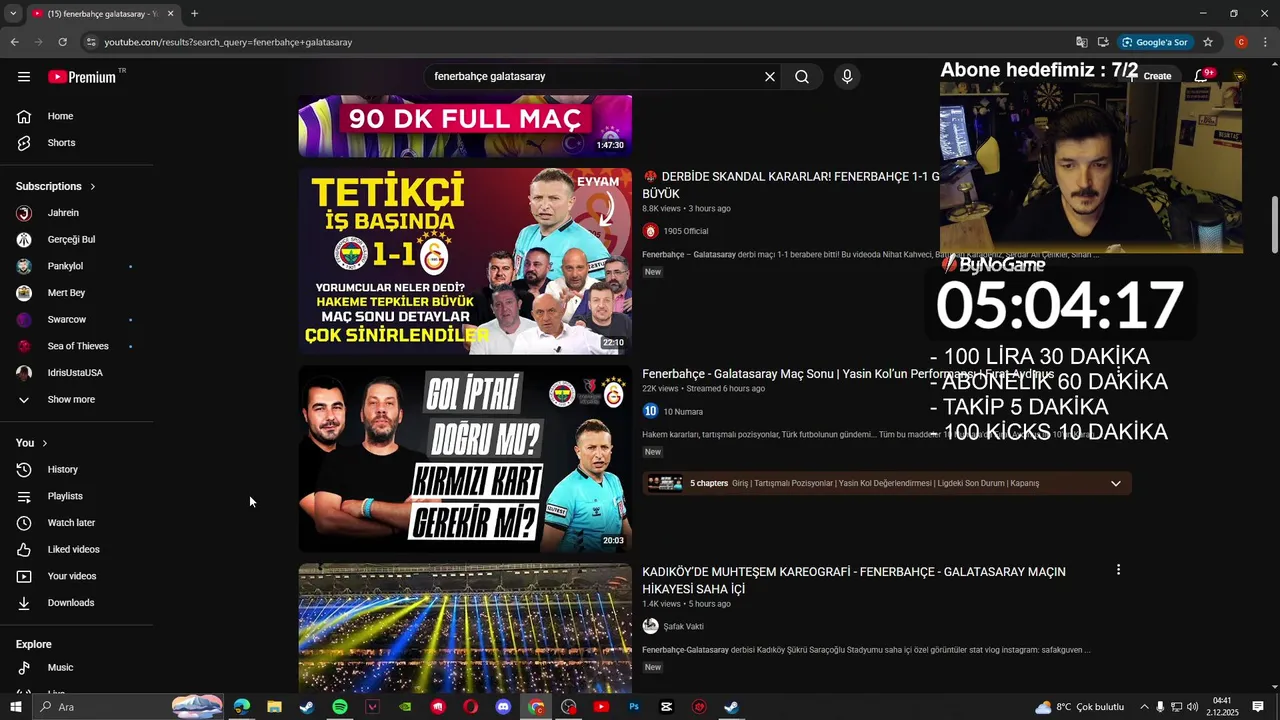Expand the 5 chapters dropdown

click(x=1116, y=484)
